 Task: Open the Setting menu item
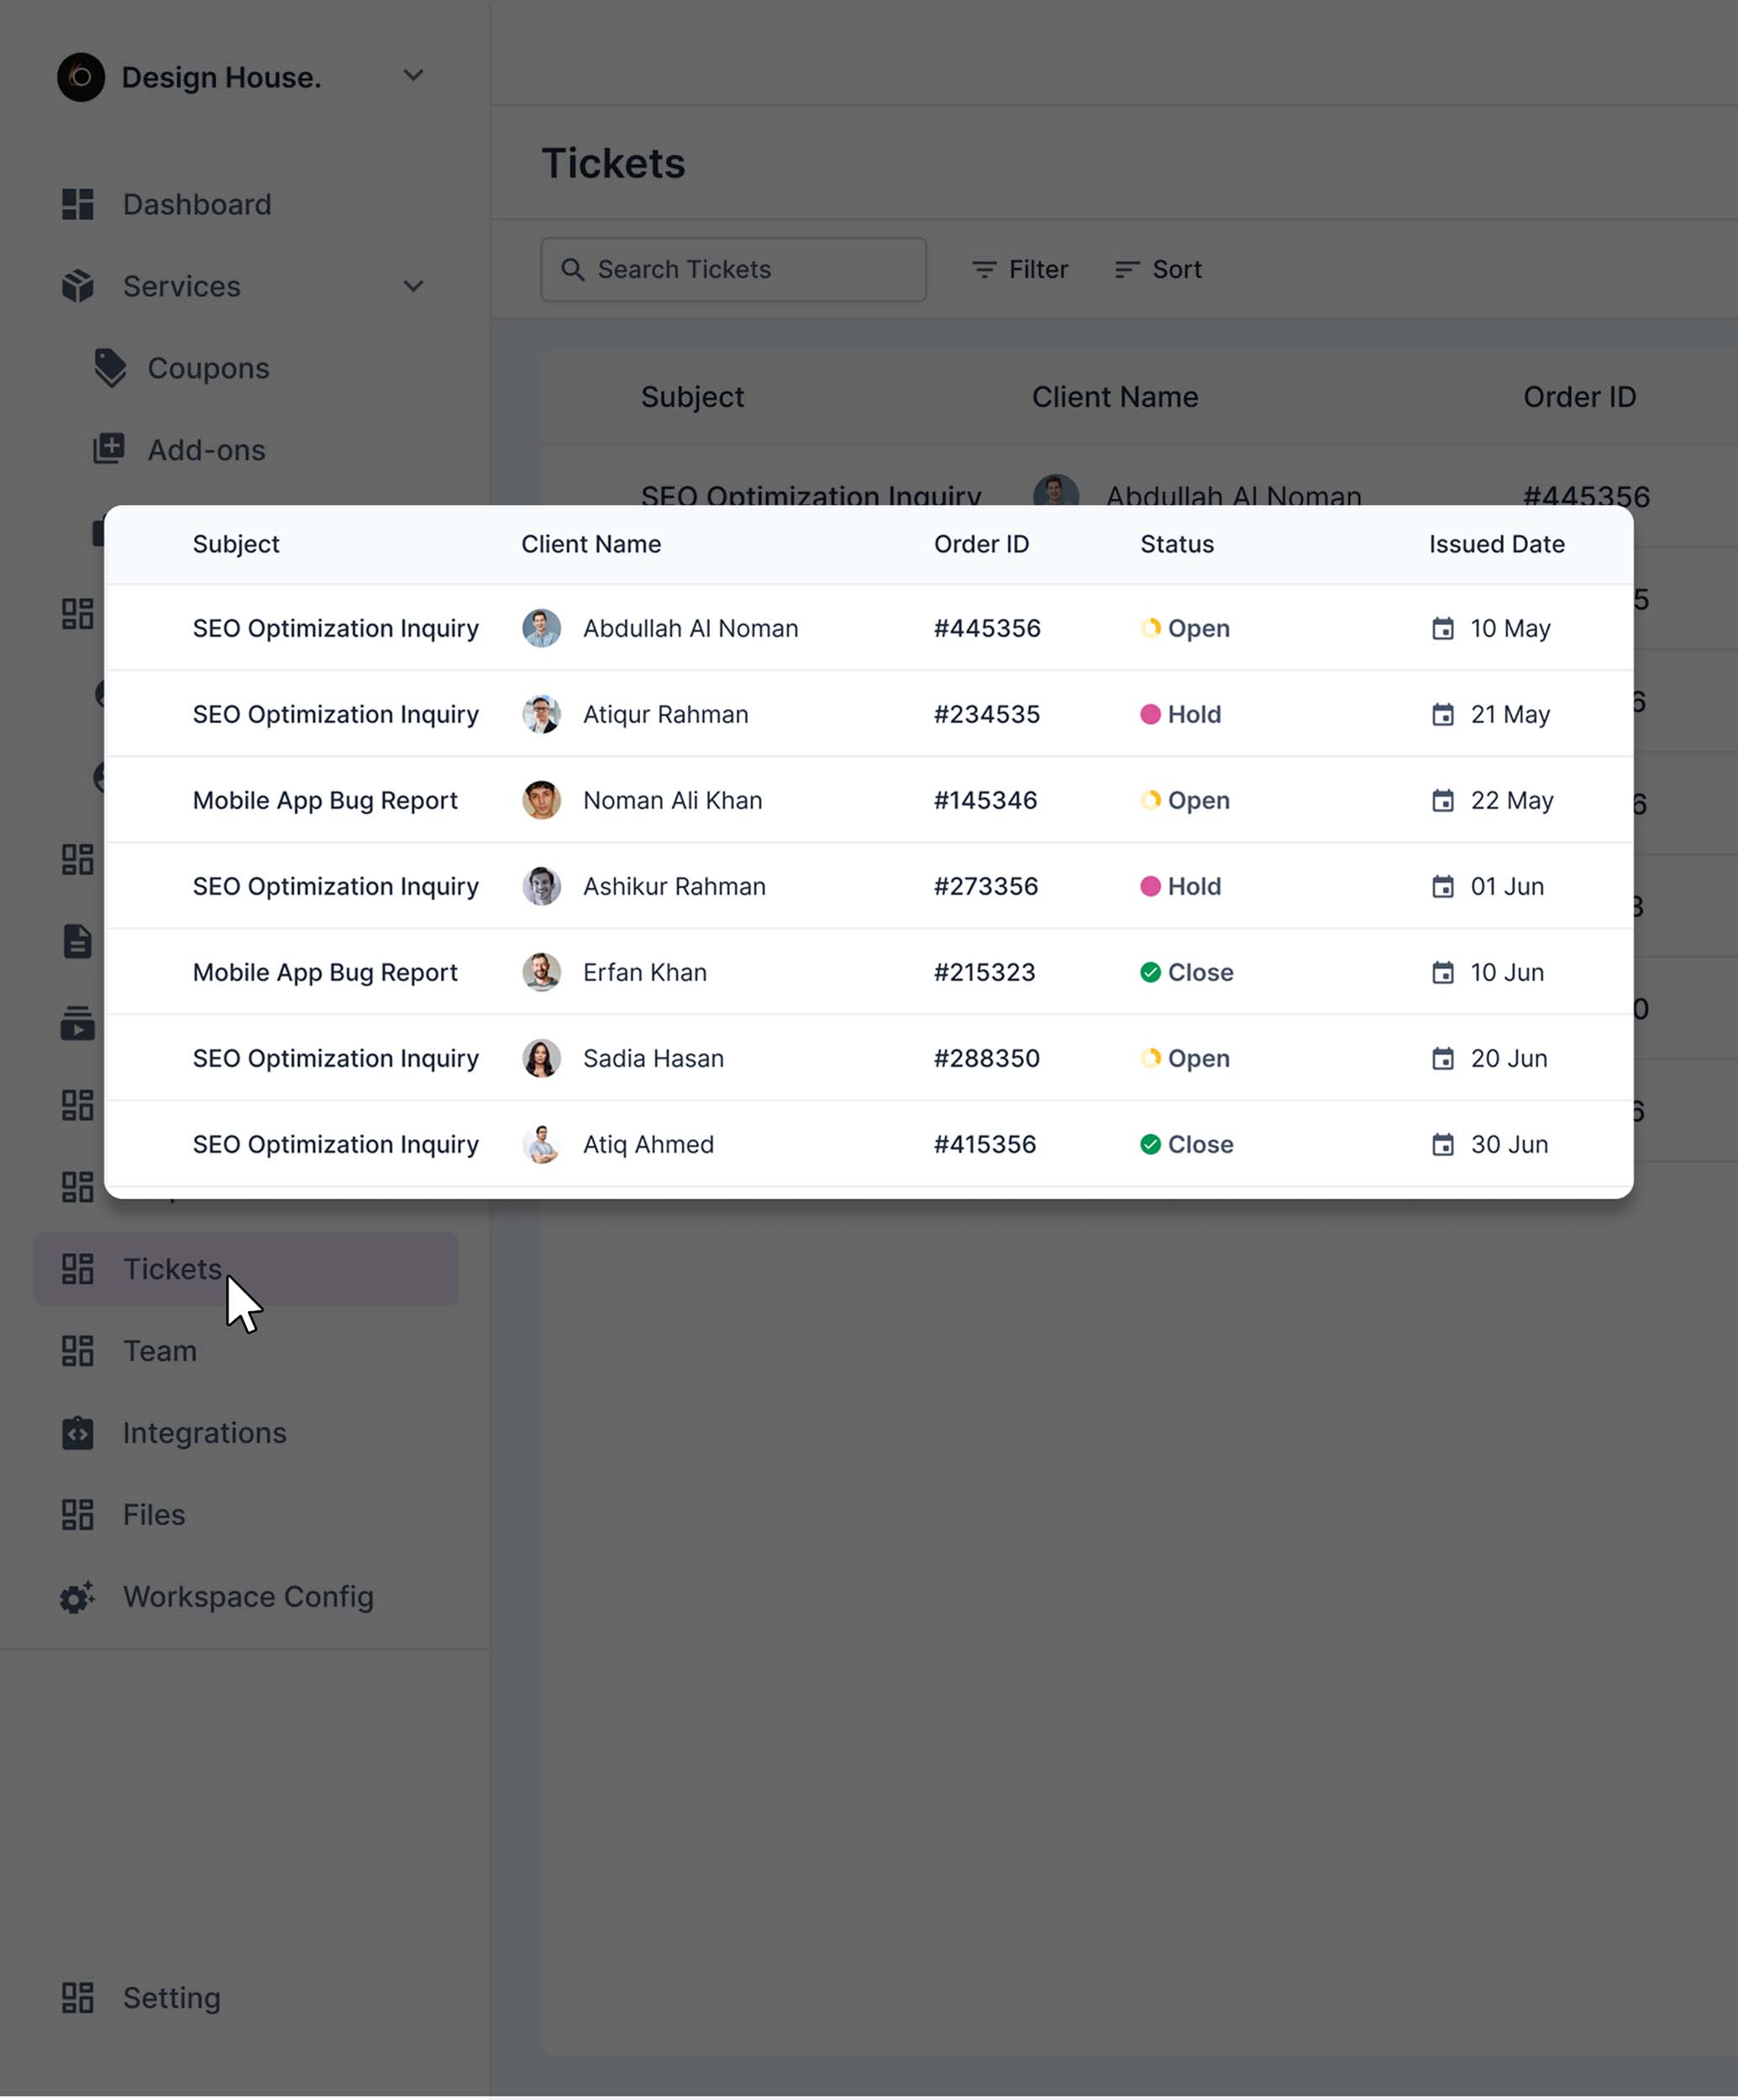tap(171, 1998)
